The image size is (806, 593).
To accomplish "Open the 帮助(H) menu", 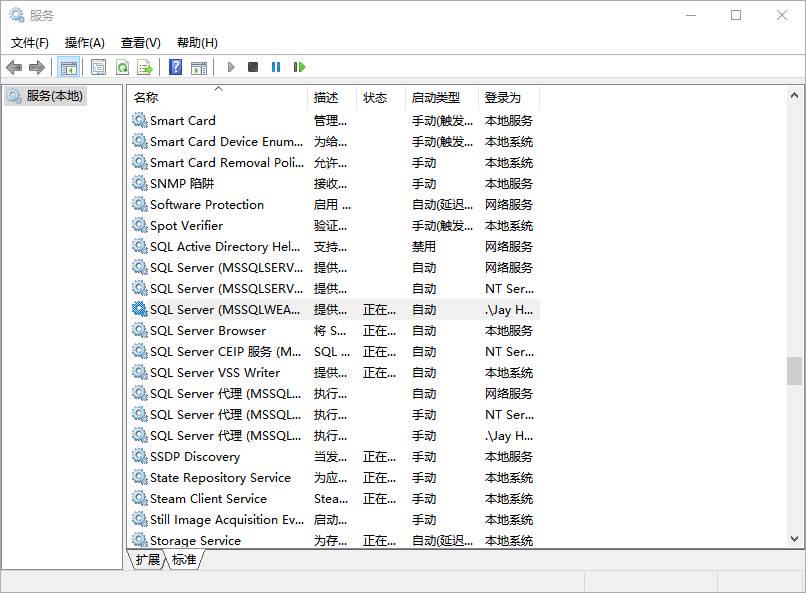I will [197, 43].
